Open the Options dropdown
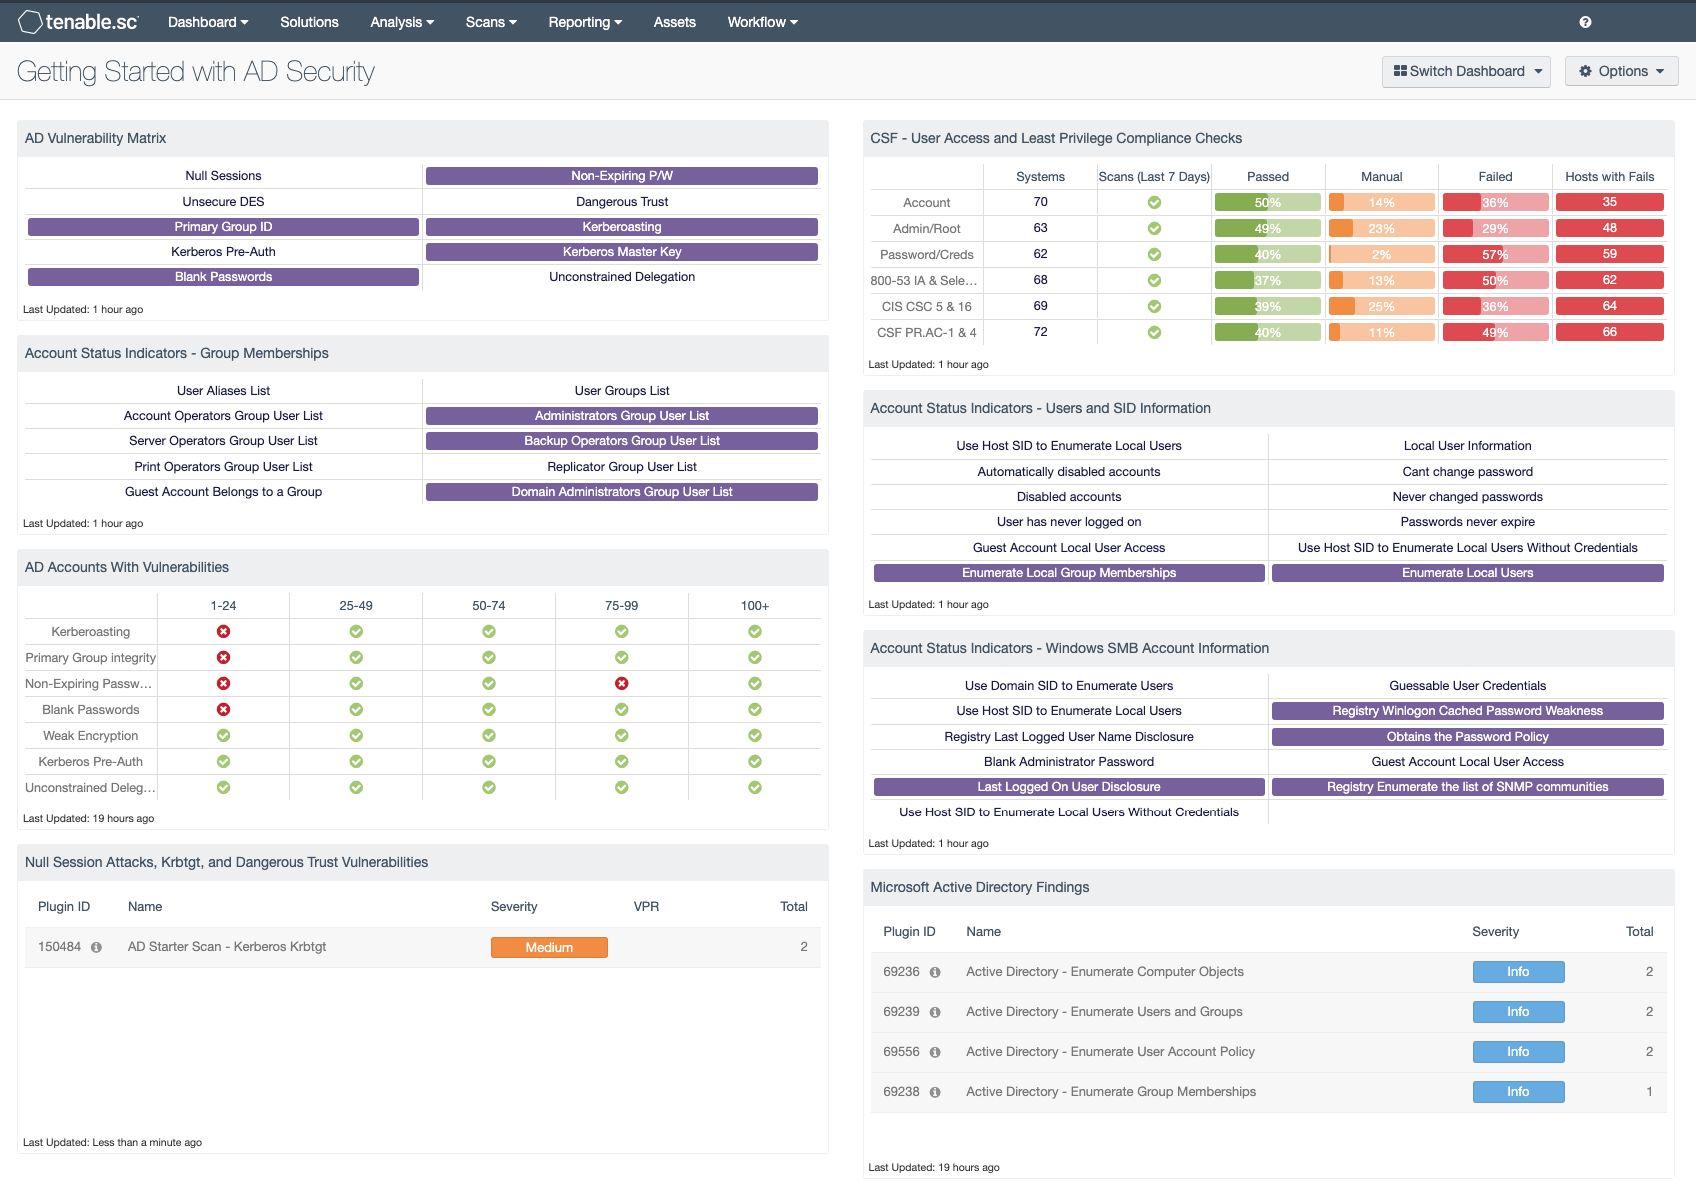Image resolution: width=1696 pixels, height=1200 pixels. point(1621,71)
